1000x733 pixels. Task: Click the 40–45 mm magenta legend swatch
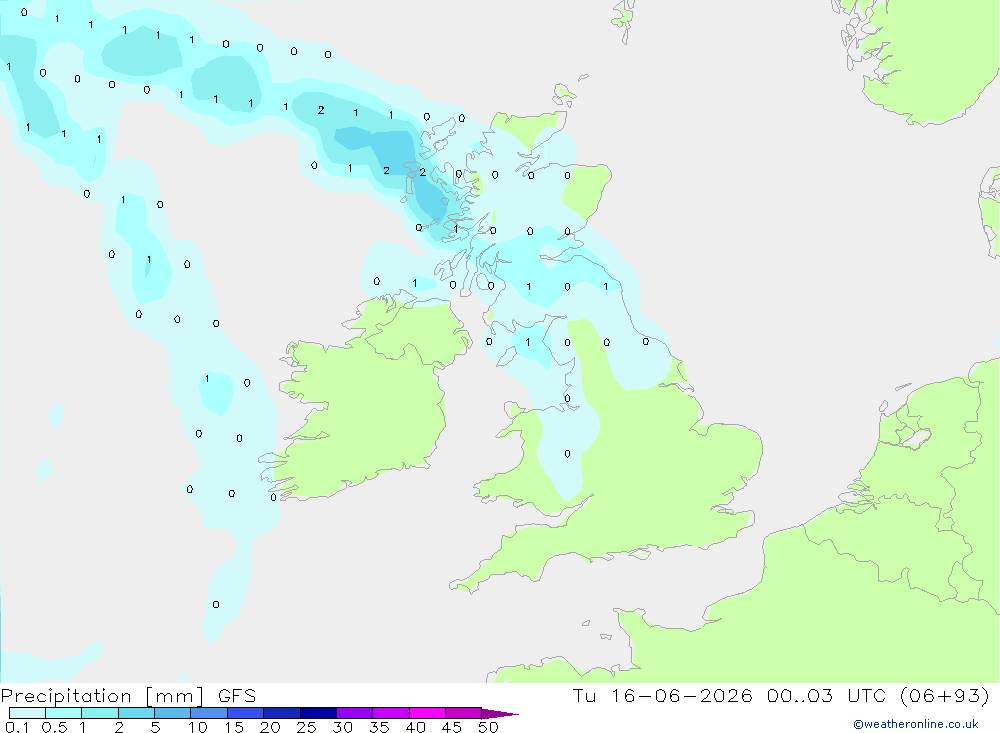coord(427,713)
